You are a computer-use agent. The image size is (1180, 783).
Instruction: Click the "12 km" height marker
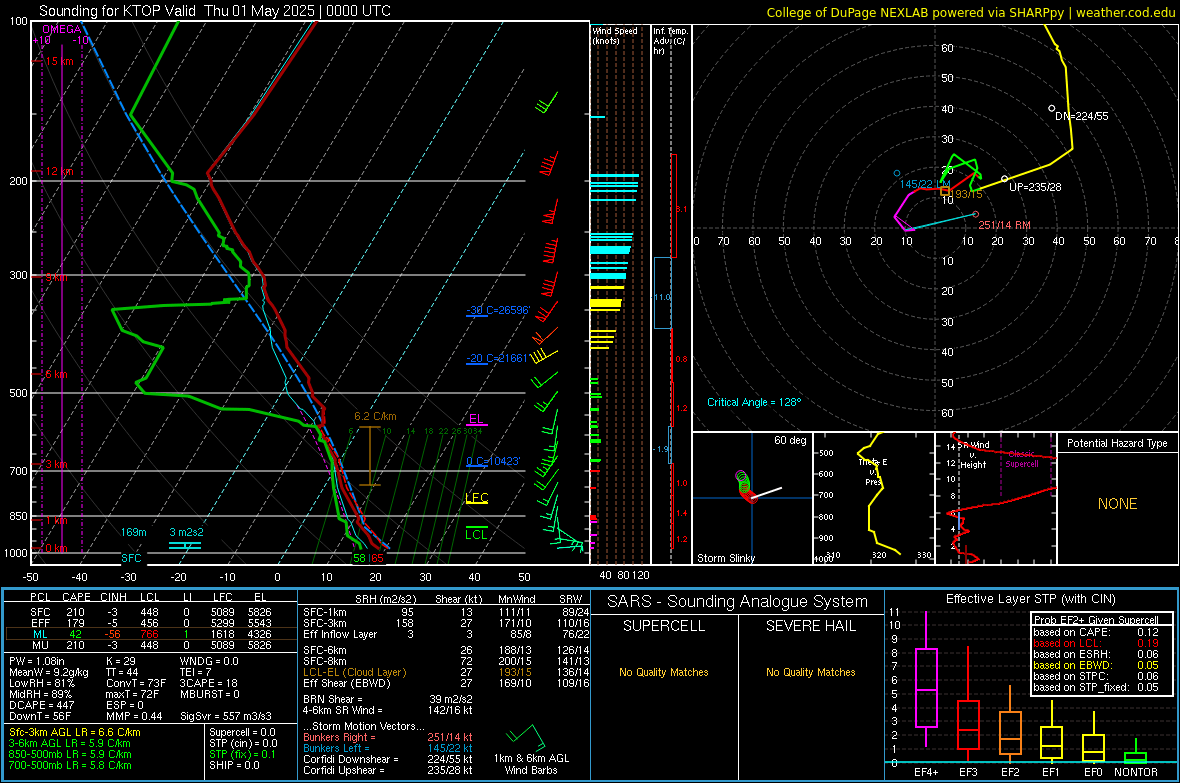(x=59, y=172)
